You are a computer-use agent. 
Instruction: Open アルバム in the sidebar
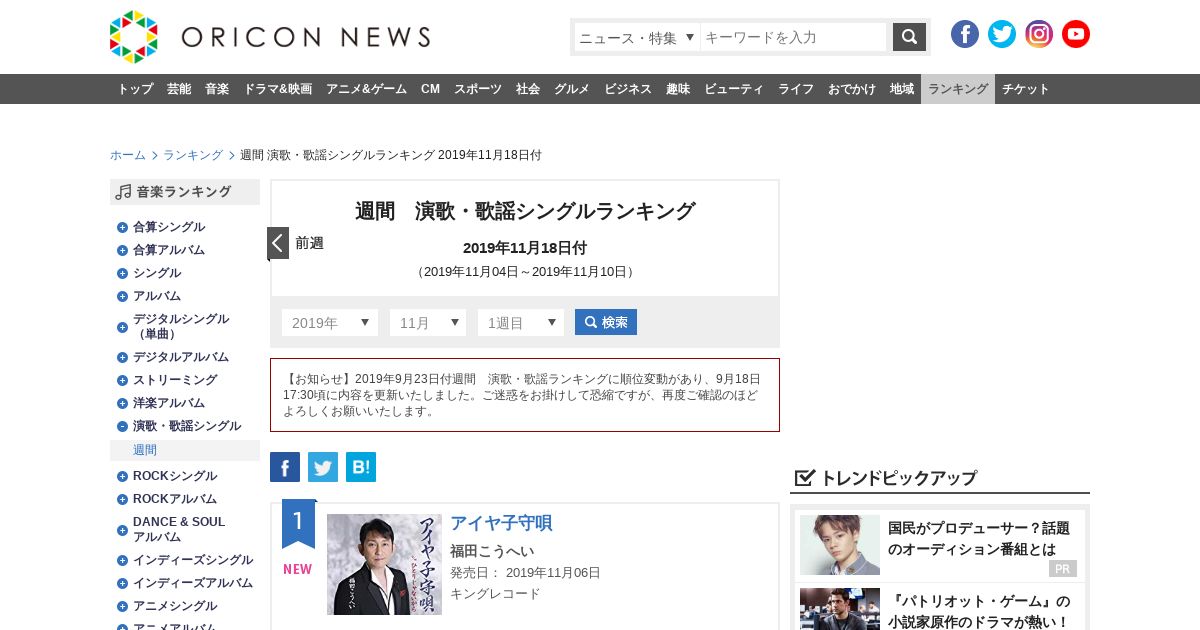pos(157,296)
